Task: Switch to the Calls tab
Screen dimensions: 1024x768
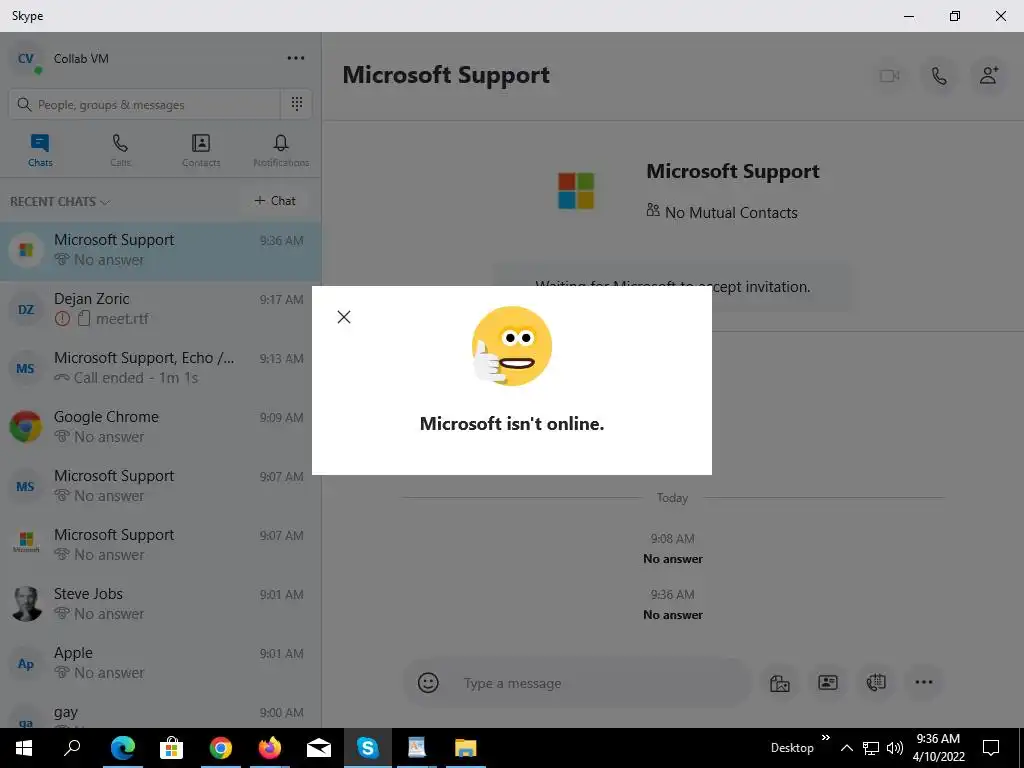Action: tap(120, 150)
